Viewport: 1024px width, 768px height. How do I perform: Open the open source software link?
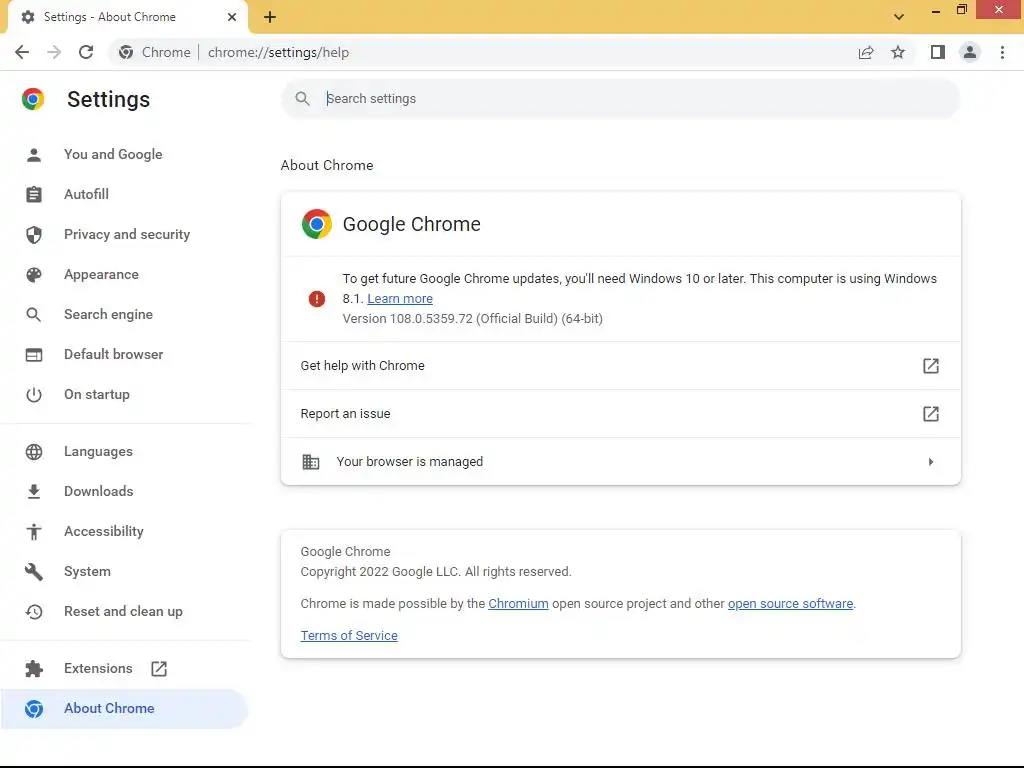pos(790,604)
